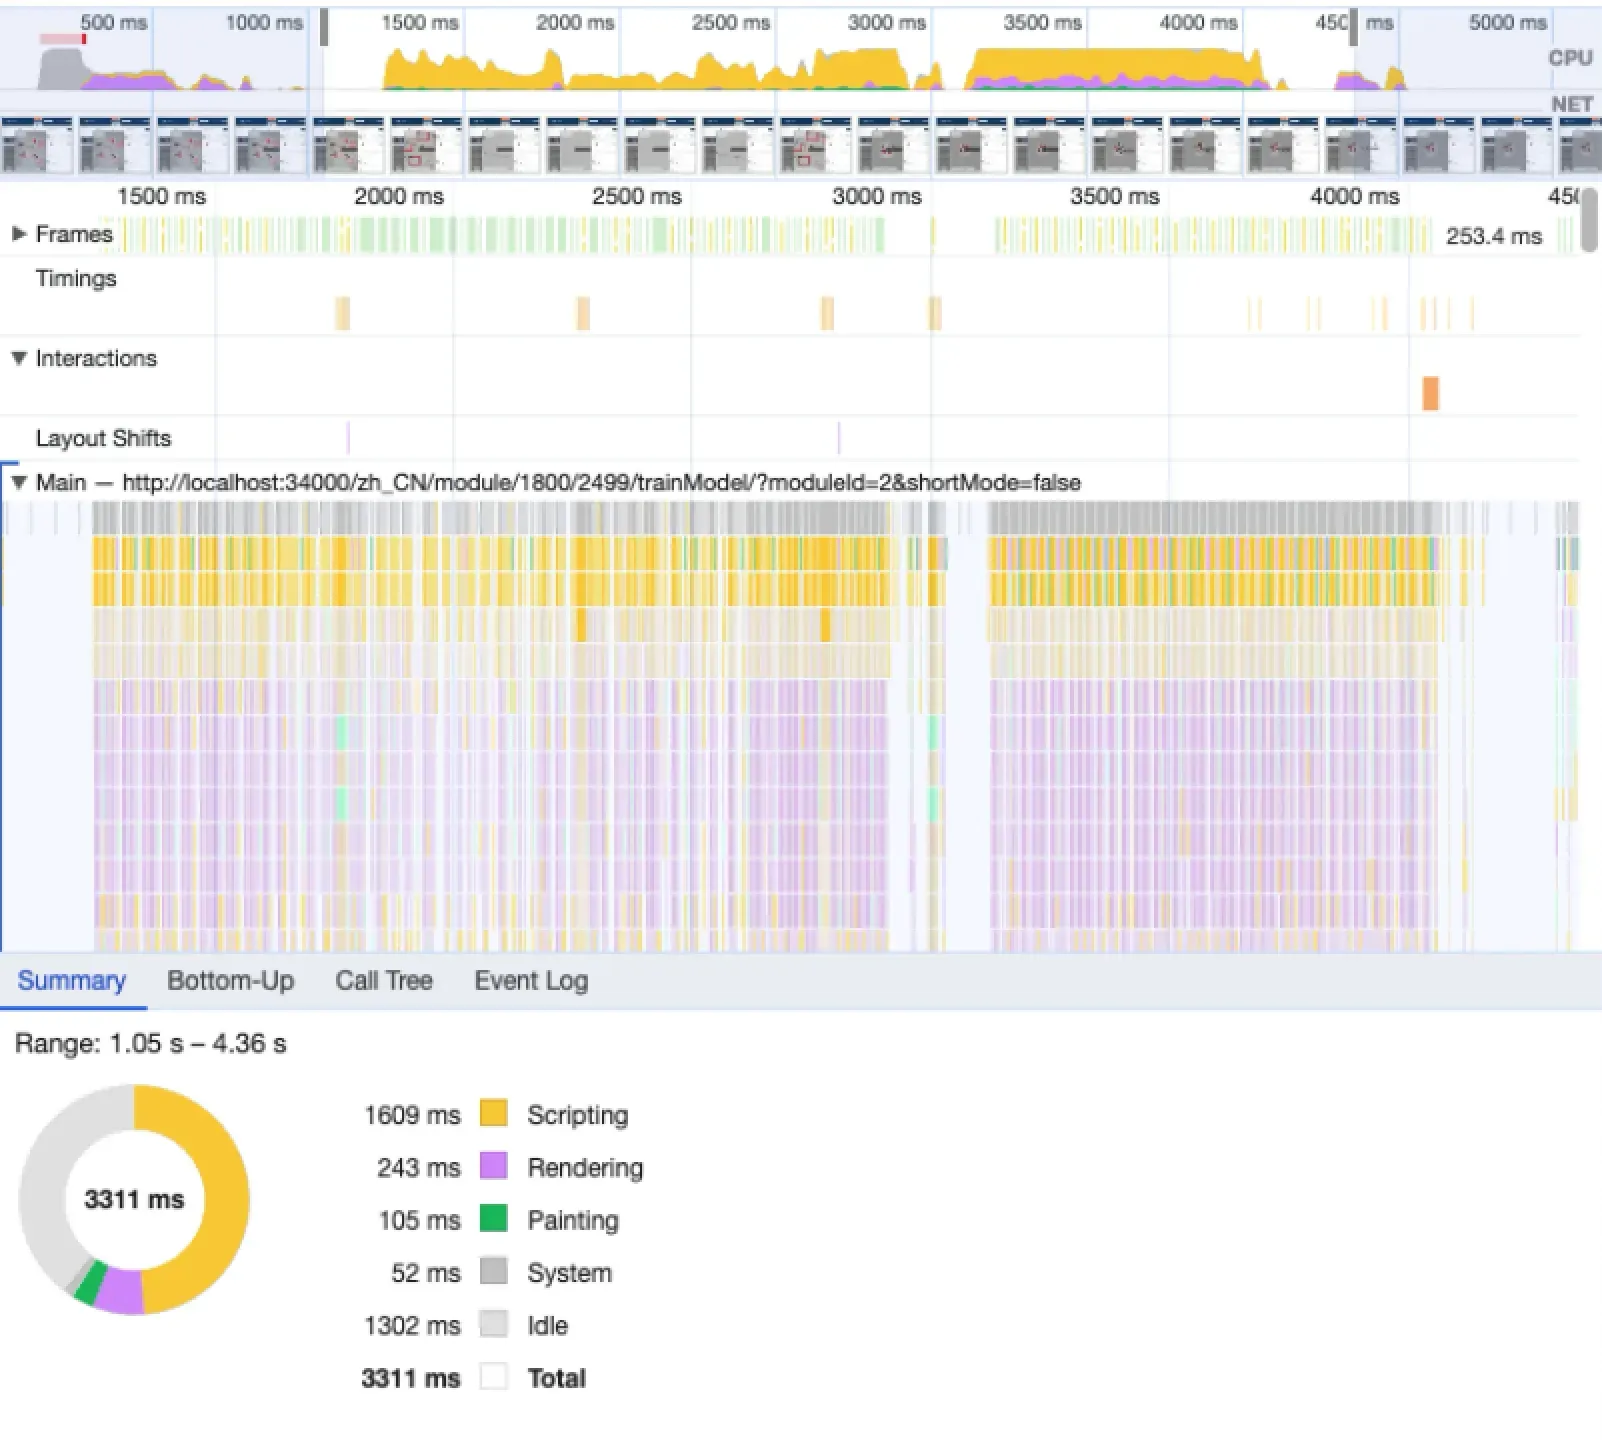Click the Summary tab

tap(72, 981)
